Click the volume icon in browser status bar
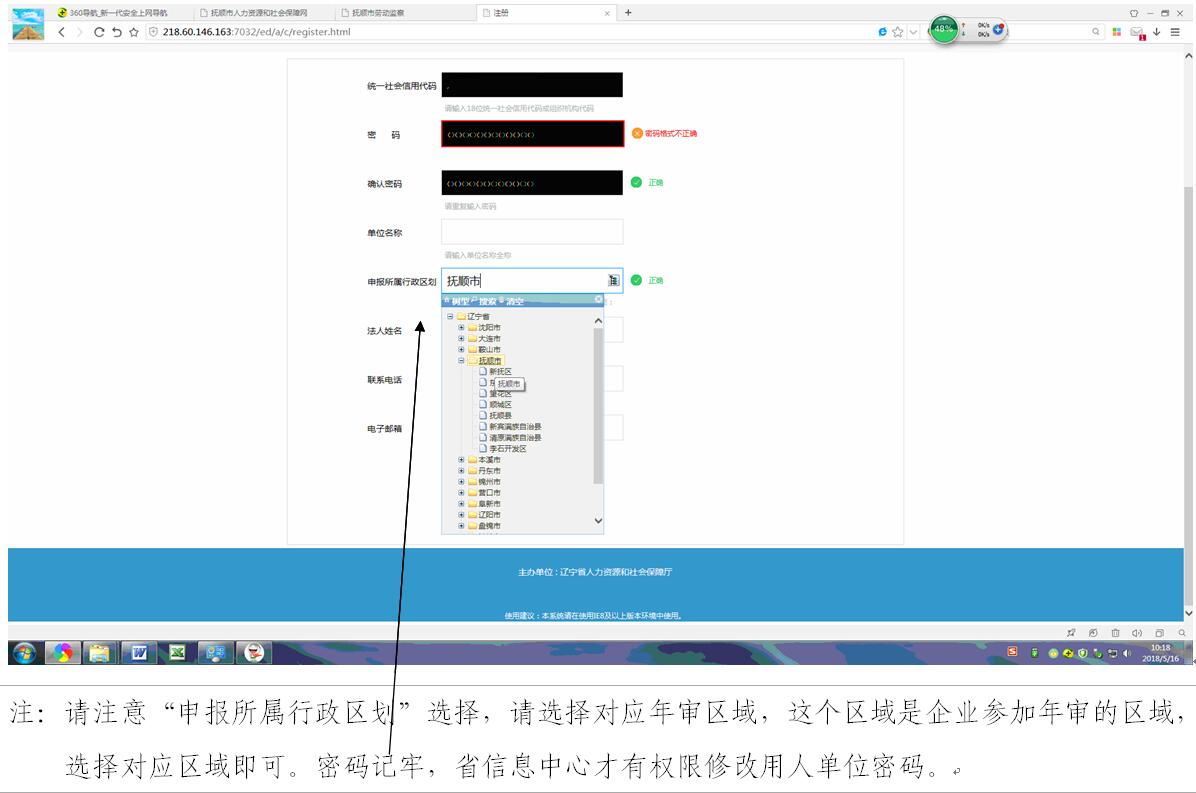1196x793 pixels. tap(1137, 633)
